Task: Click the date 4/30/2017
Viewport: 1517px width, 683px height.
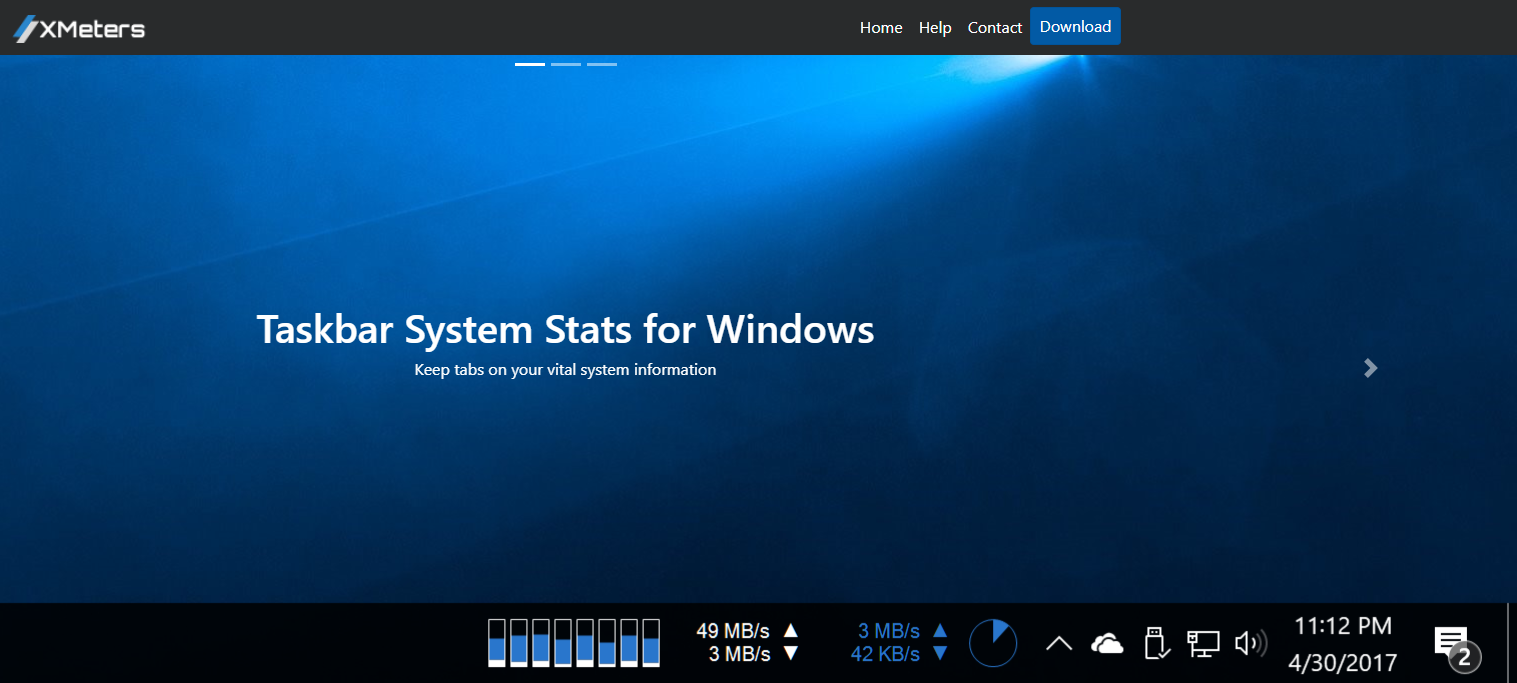Action: tap(1343, 662)
